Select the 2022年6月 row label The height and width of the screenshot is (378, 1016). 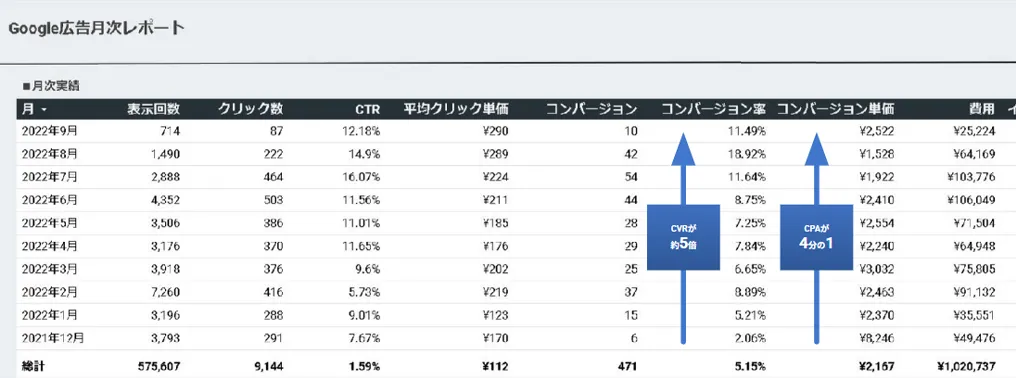[49, 200]
